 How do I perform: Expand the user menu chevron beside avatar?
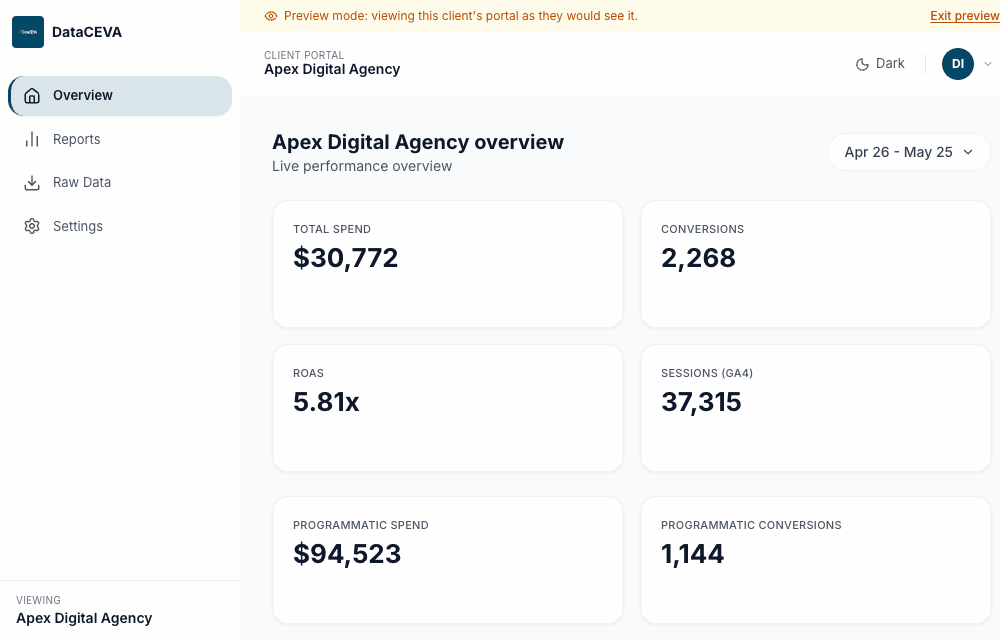pyautogui.click(x=988, y=64)
